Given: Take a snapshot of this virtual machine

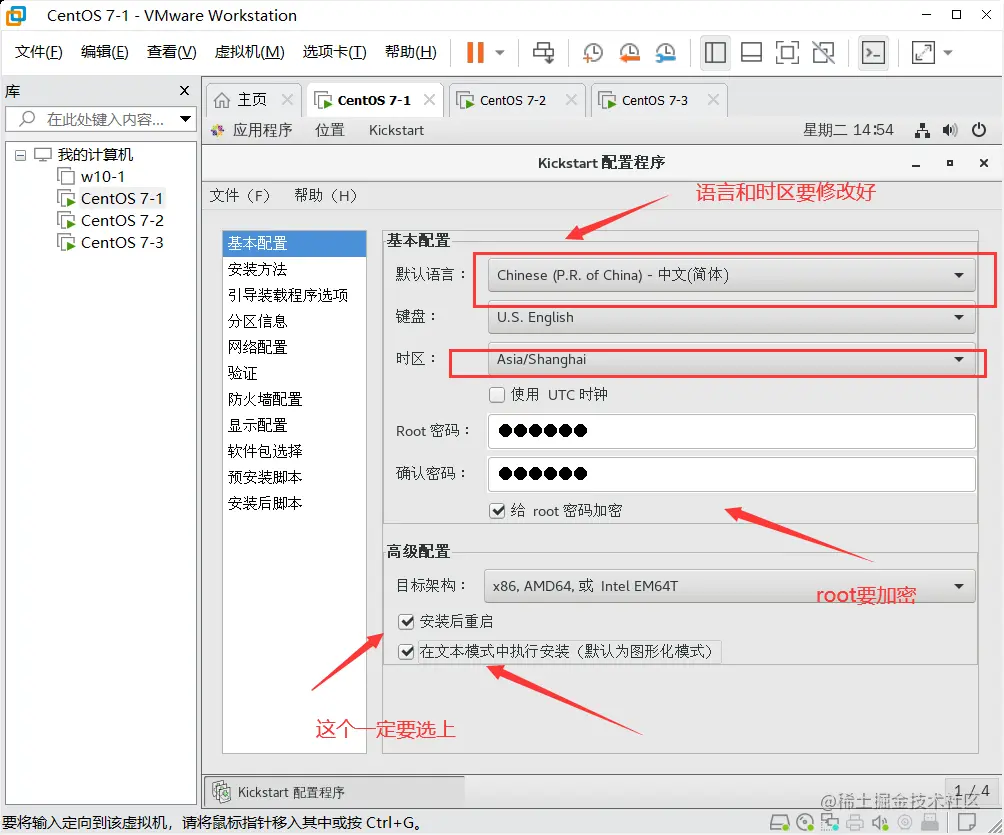Looking at the screenshot, I should click(593, 53).
